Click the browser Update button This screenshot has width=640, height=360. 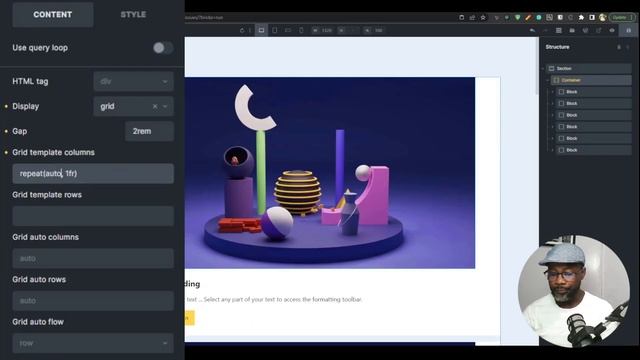[x=622, y=18]
